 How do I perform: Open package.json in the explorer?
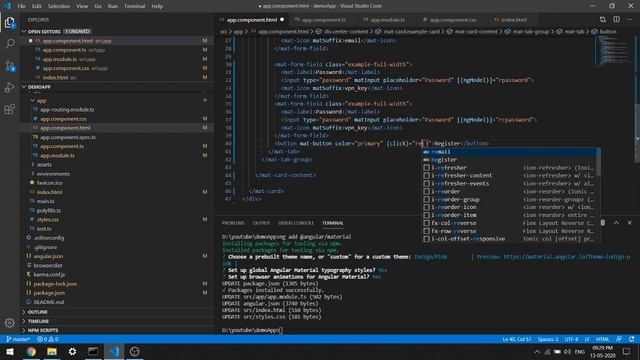tap(49, 293)
